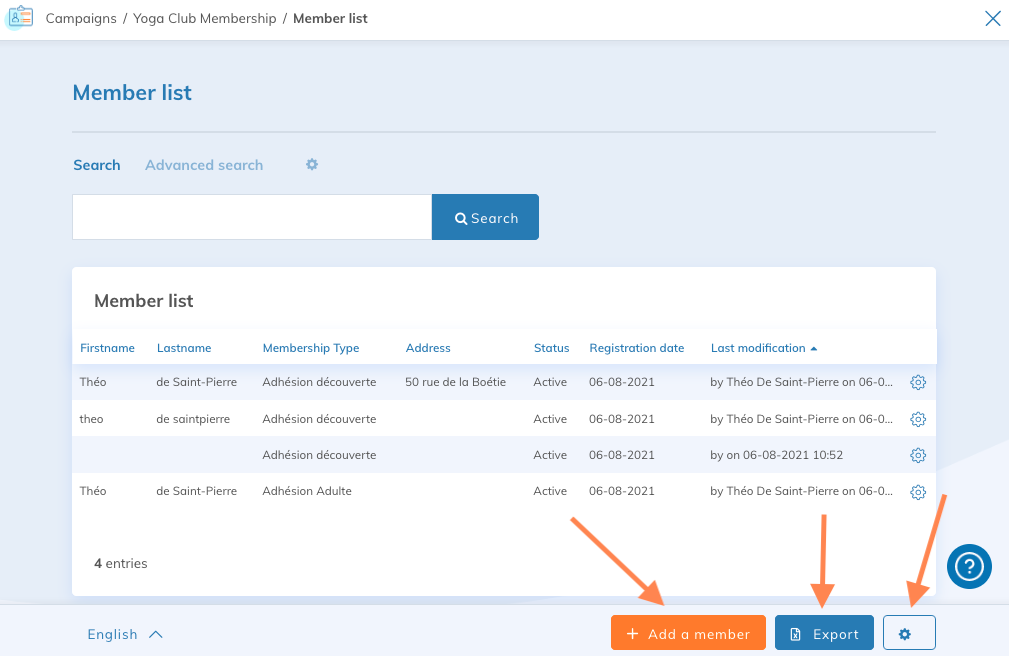Open settings gear for the nameless member row

(x=918, y=455)
